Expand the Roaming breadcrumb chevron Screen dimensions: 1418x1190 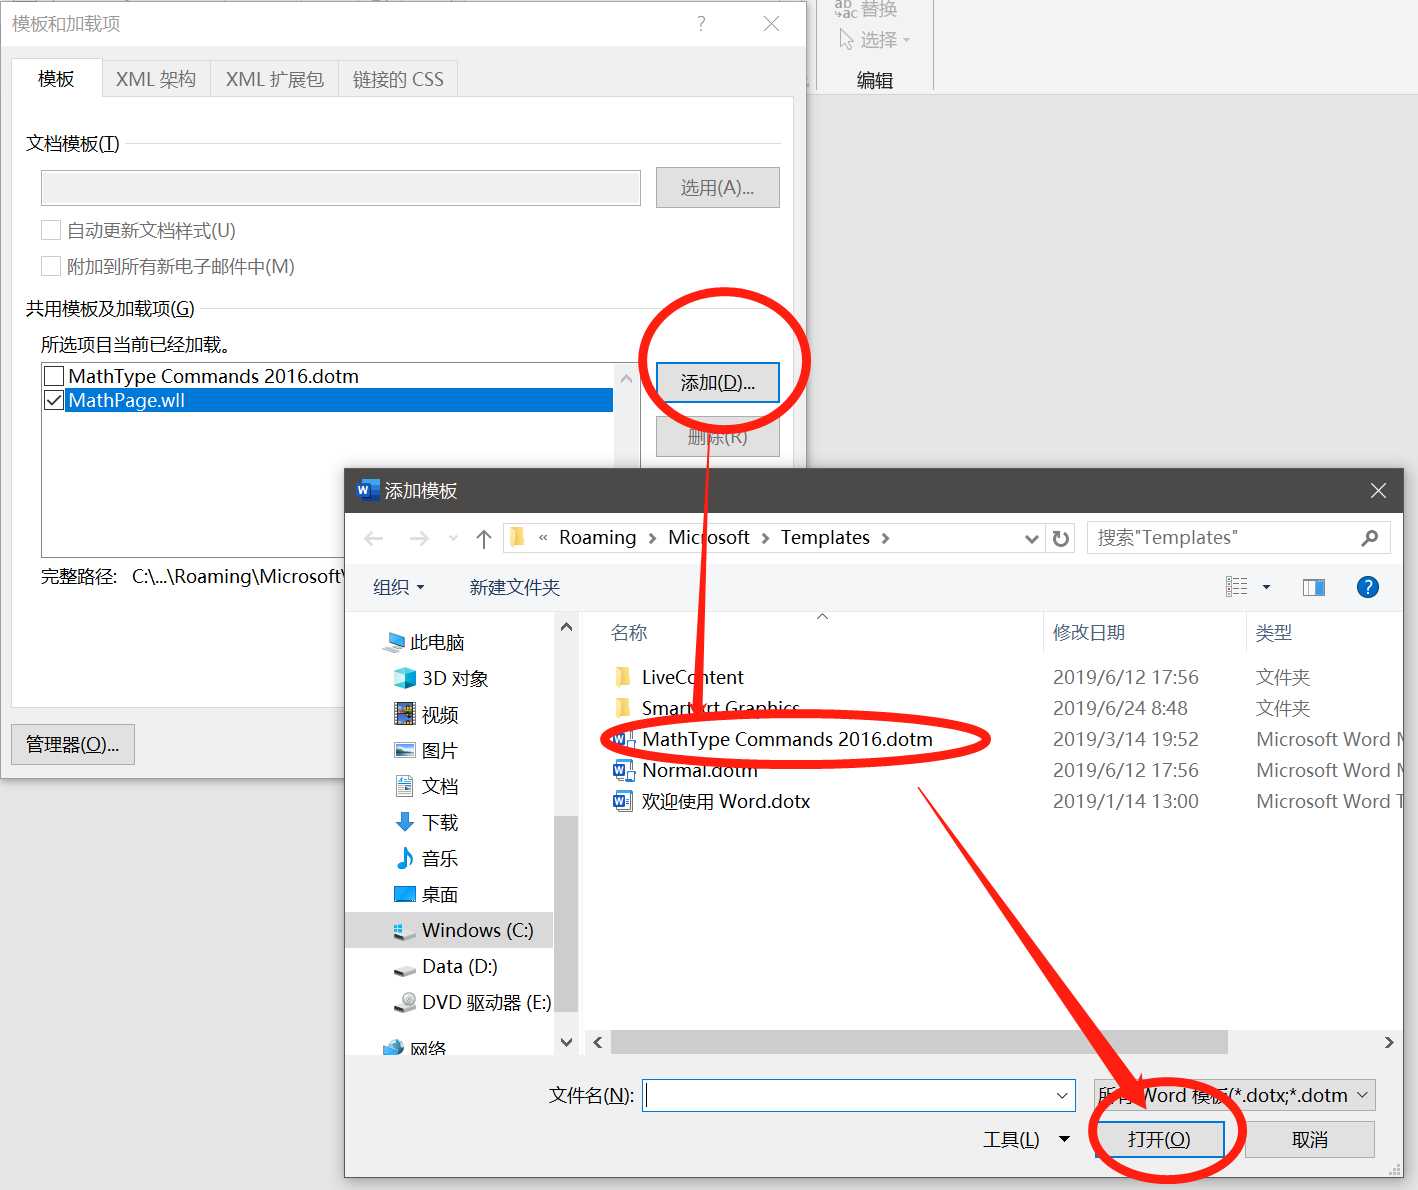tap(652, 538)
